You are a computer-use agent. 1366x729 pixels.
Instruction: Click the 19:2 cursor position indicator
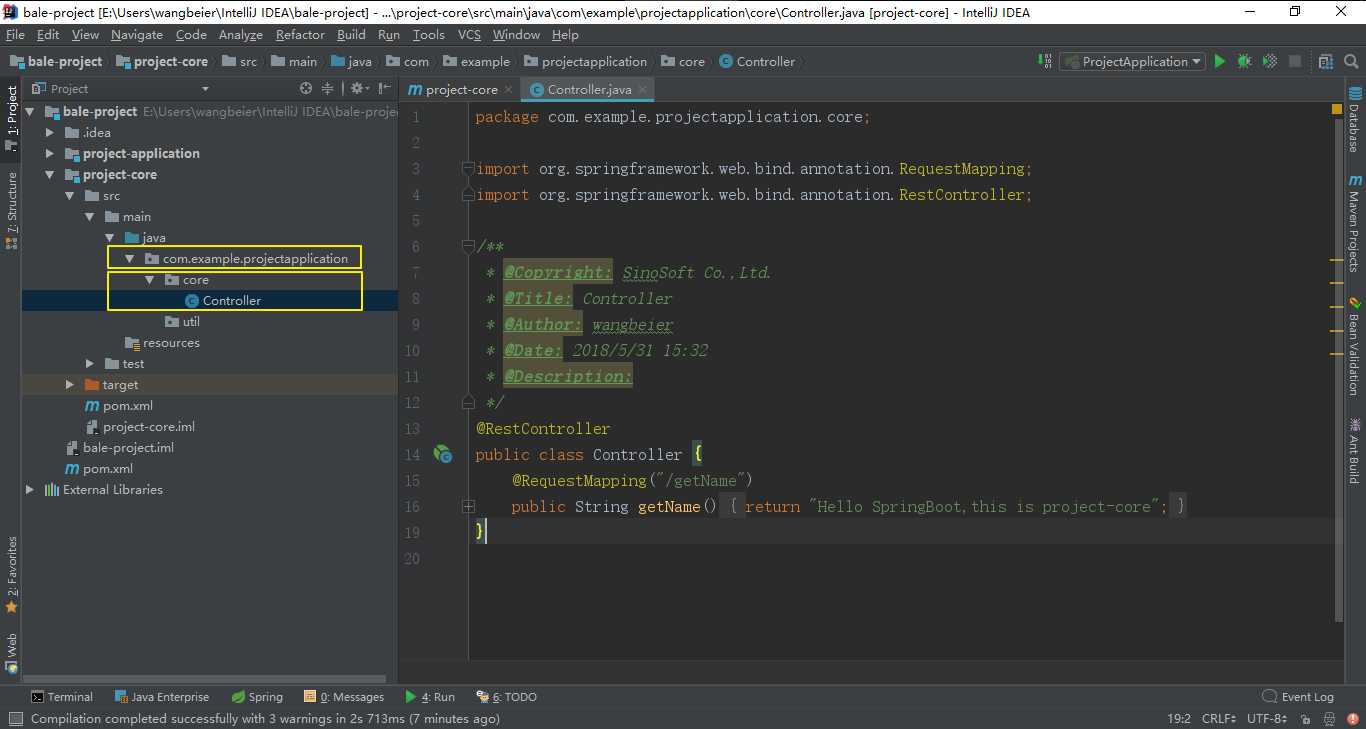(1179, 719)
